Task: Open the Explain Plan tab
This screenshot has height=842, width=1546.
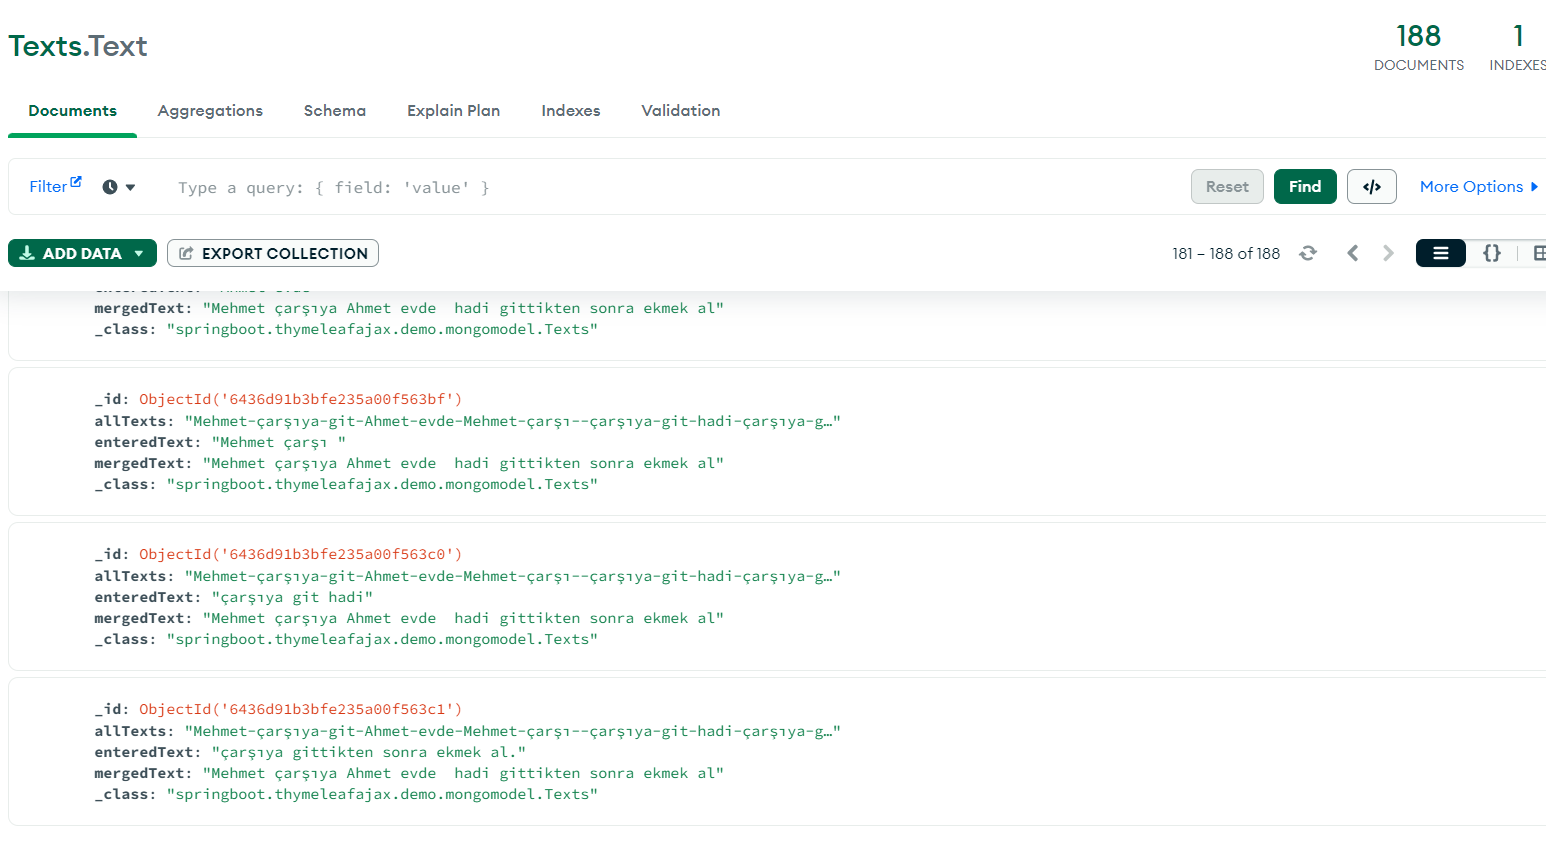Action: point(453,111)
